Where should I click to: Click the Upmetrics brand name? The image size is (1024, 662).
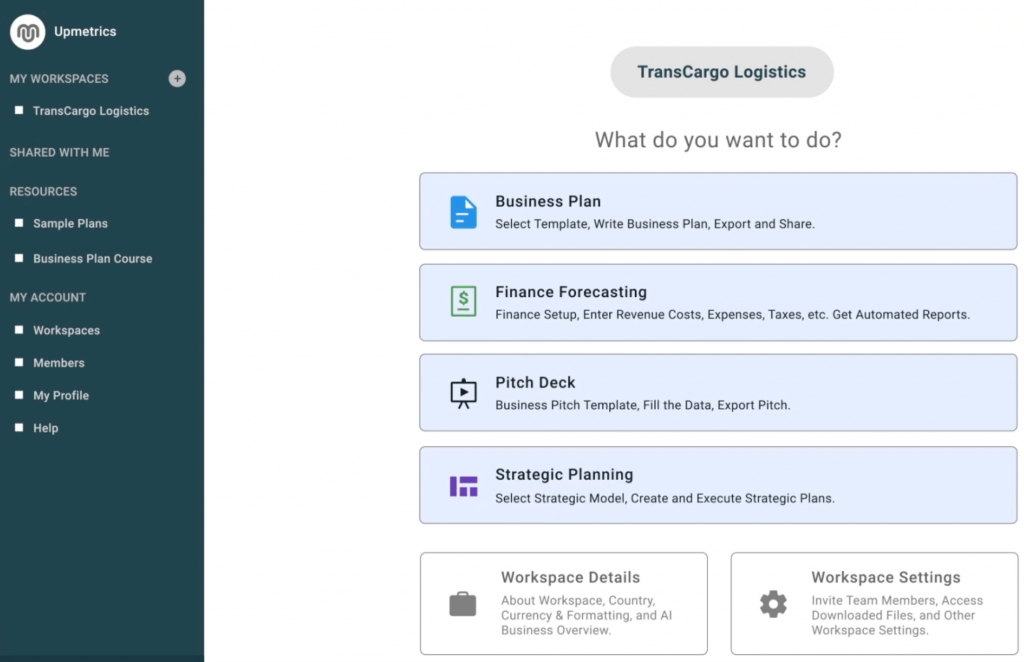point(85,31)
